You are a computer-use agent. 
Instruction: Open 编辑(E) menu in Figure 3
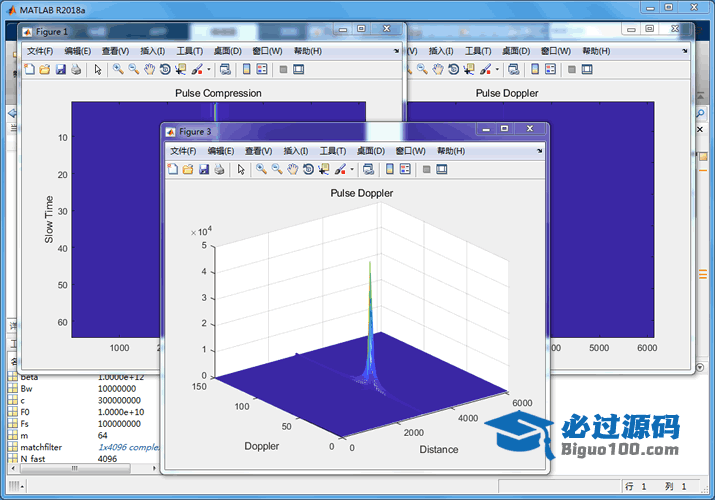tap(221, 151)
